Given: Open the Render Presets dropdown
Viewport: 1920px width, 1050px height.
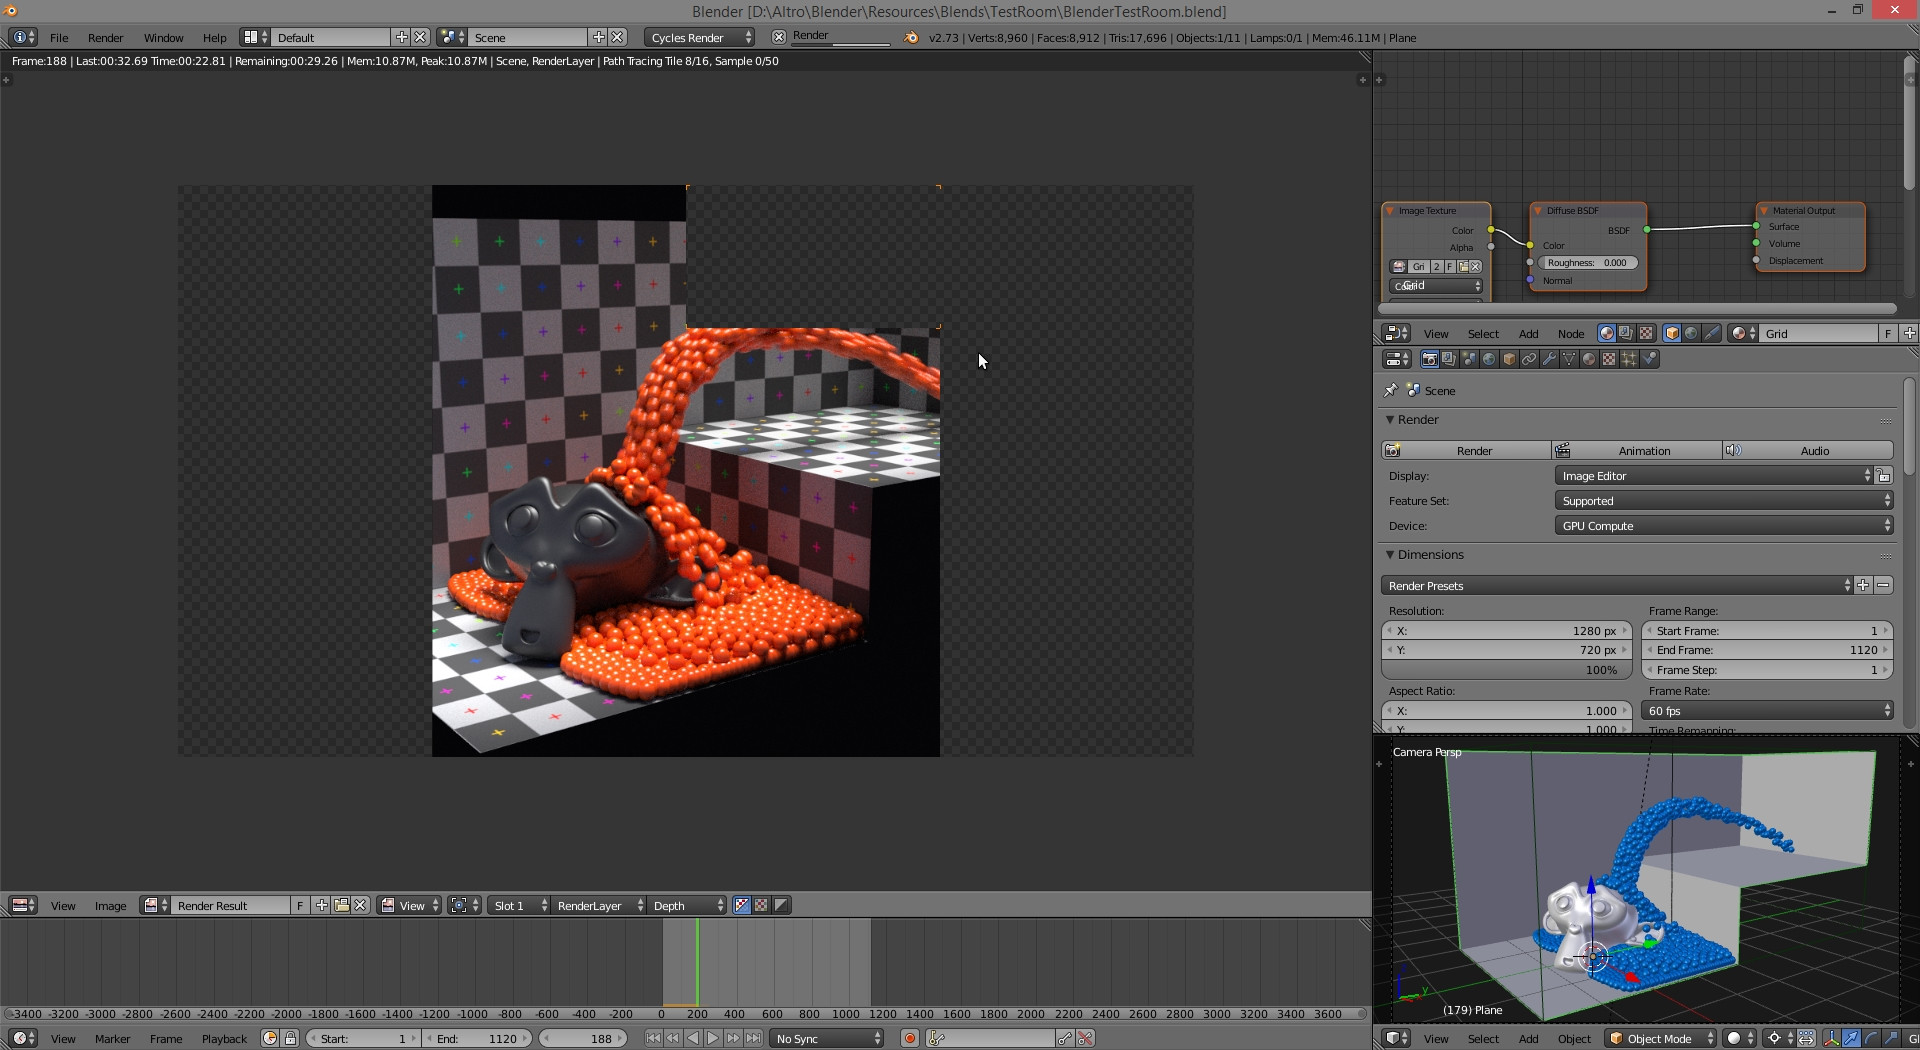Looking at the screenshot, I should [x=1617, y=586].
